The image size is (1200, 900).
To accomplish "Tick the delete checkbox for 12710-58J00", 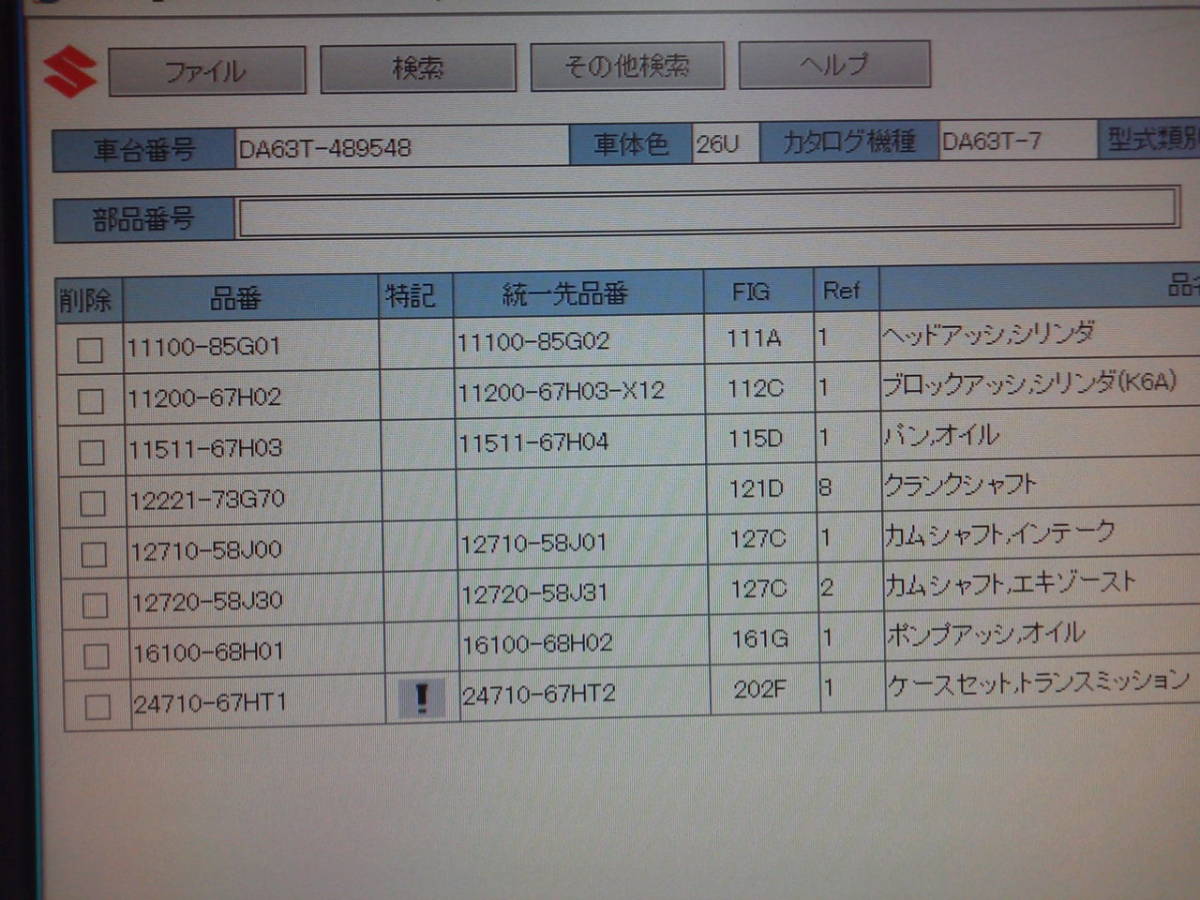I will pyautogui.click(x=94, y=553).
